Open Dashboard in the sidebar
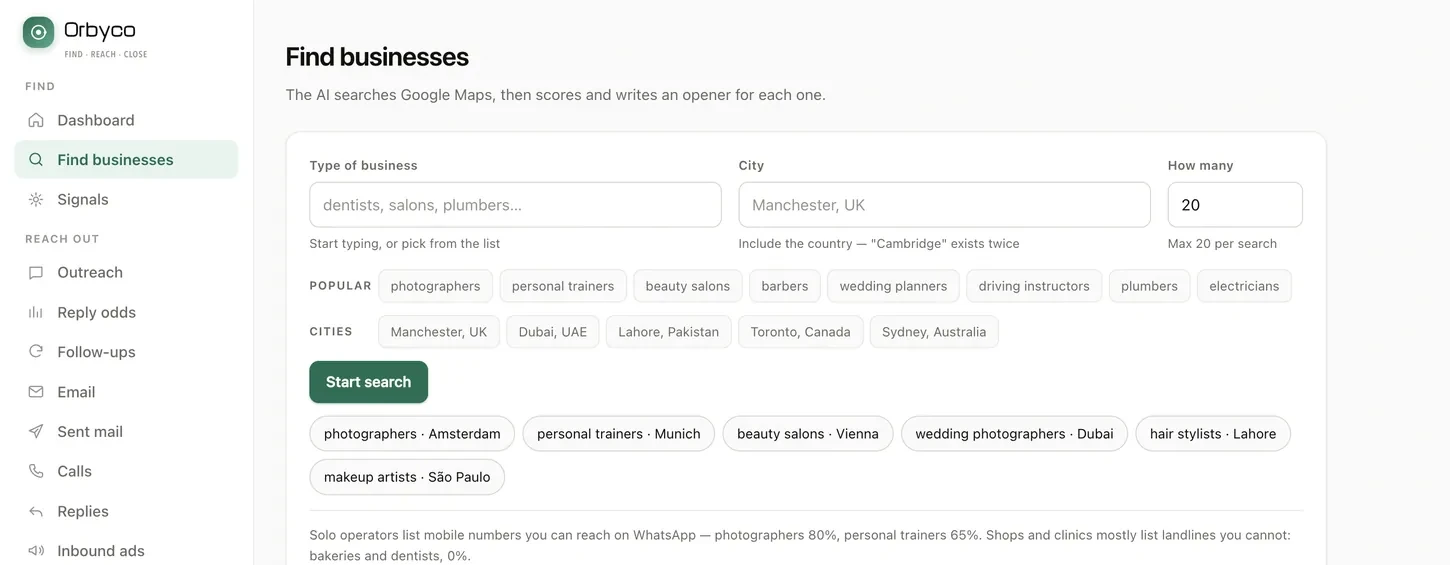 pos(126,120)
